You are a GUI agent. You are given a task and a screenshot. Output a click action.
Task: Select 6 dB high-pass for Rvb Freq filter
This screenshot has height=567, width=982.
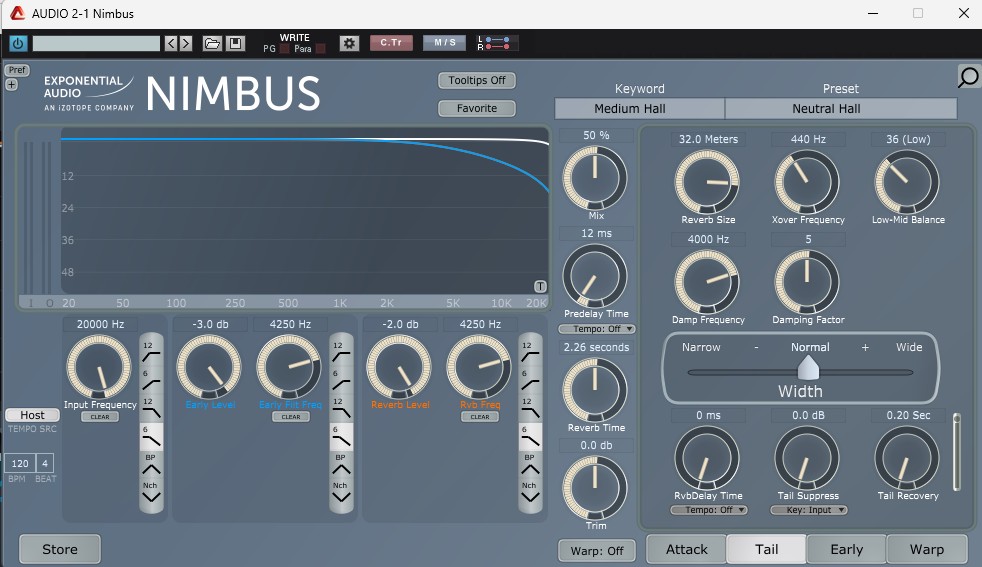530,380
